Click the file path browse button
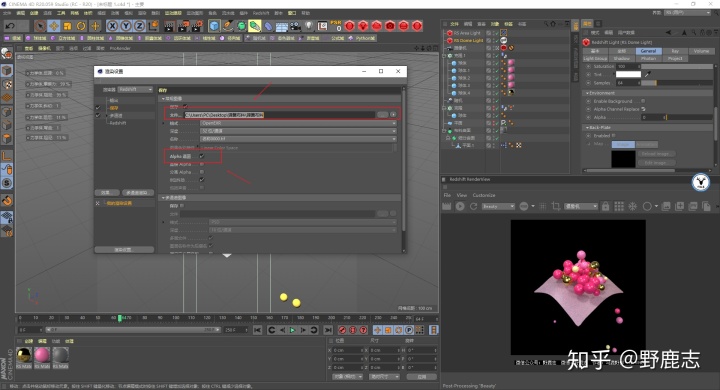The height and width of the screenshot is (390, 720). point(382,114)
